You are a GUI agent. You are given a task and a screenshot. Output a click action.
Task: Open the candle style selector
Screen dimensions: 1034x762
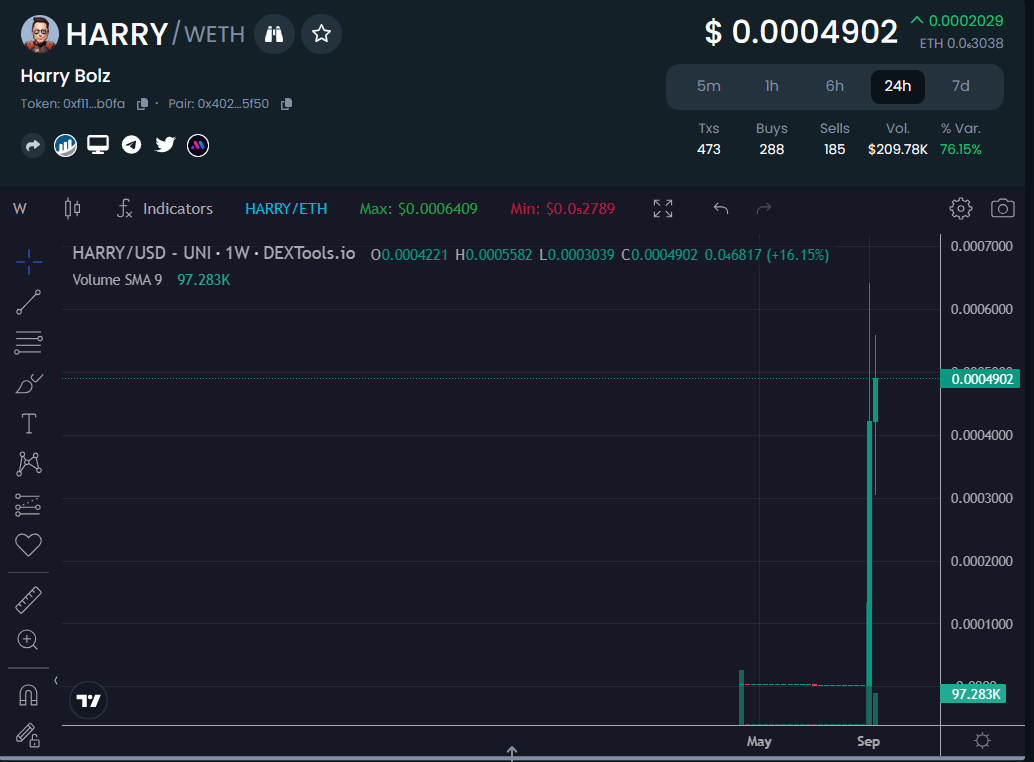71,208
